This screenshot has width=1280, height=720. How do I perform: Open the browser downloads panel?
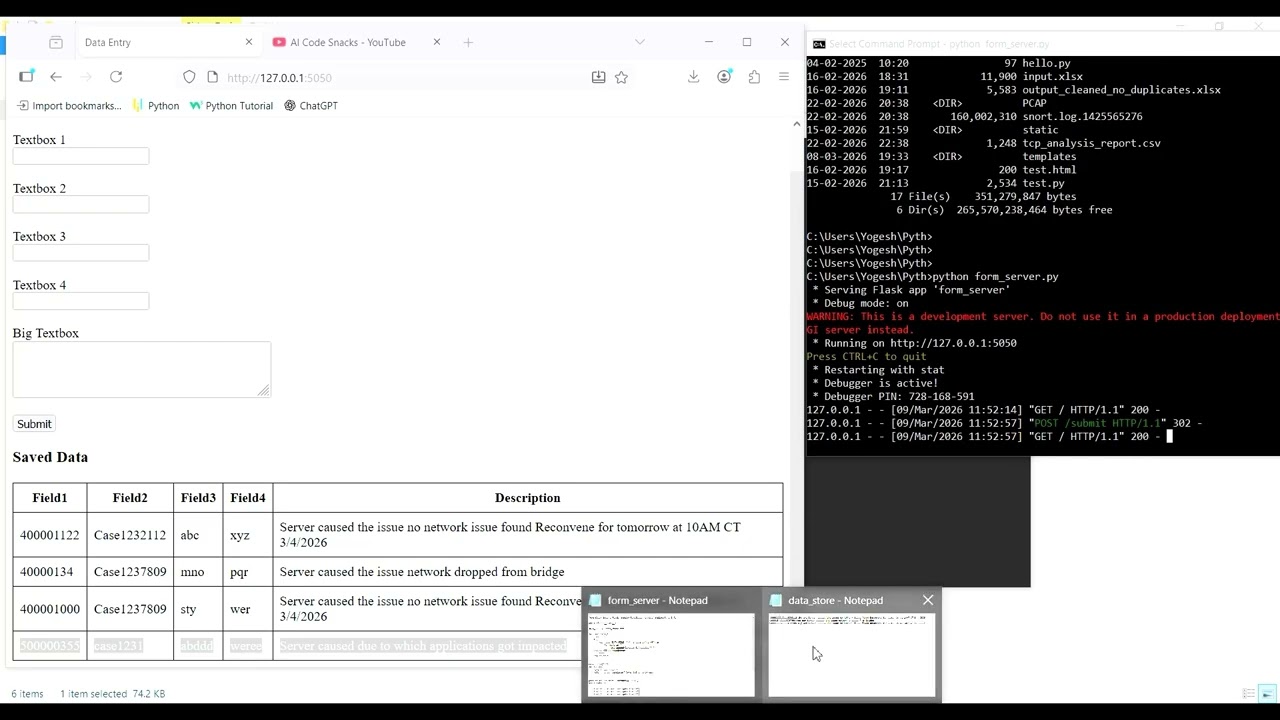[693, 77]
